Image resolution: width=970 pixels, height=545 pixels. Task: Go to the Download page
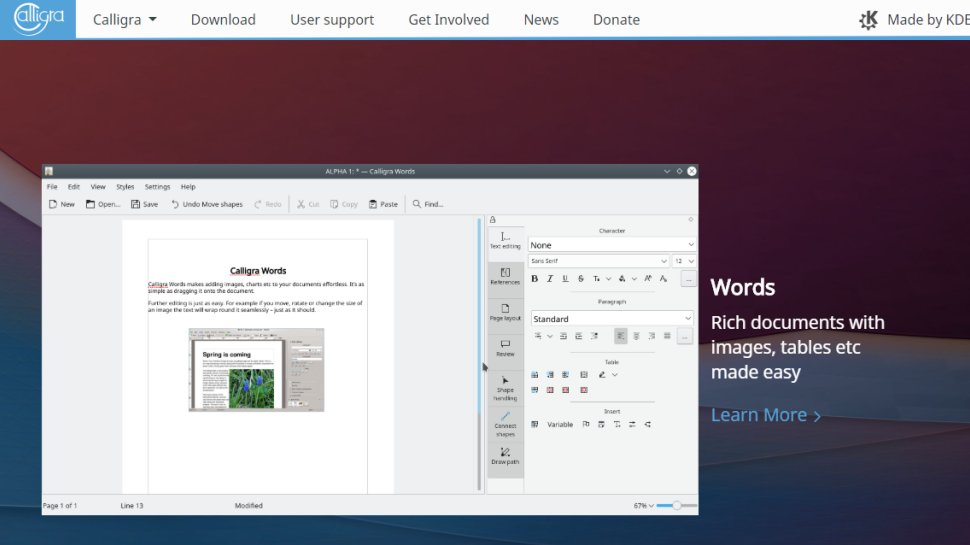point(223,20)
